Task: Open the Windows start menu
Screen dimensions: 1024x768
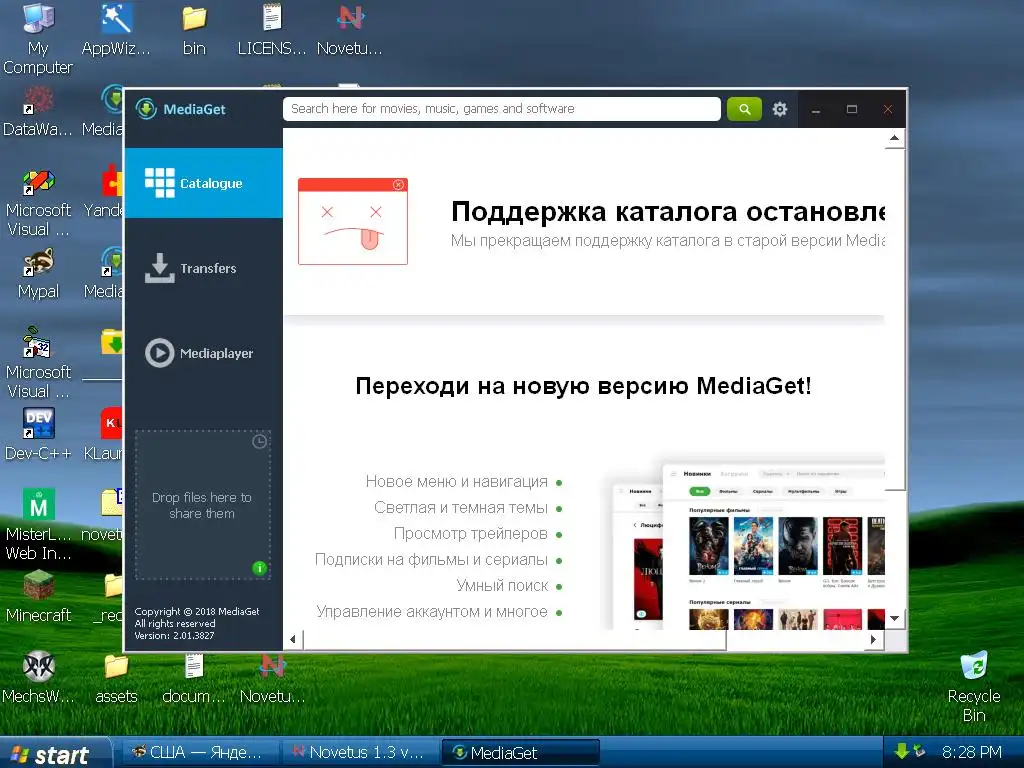Action: 55,753
